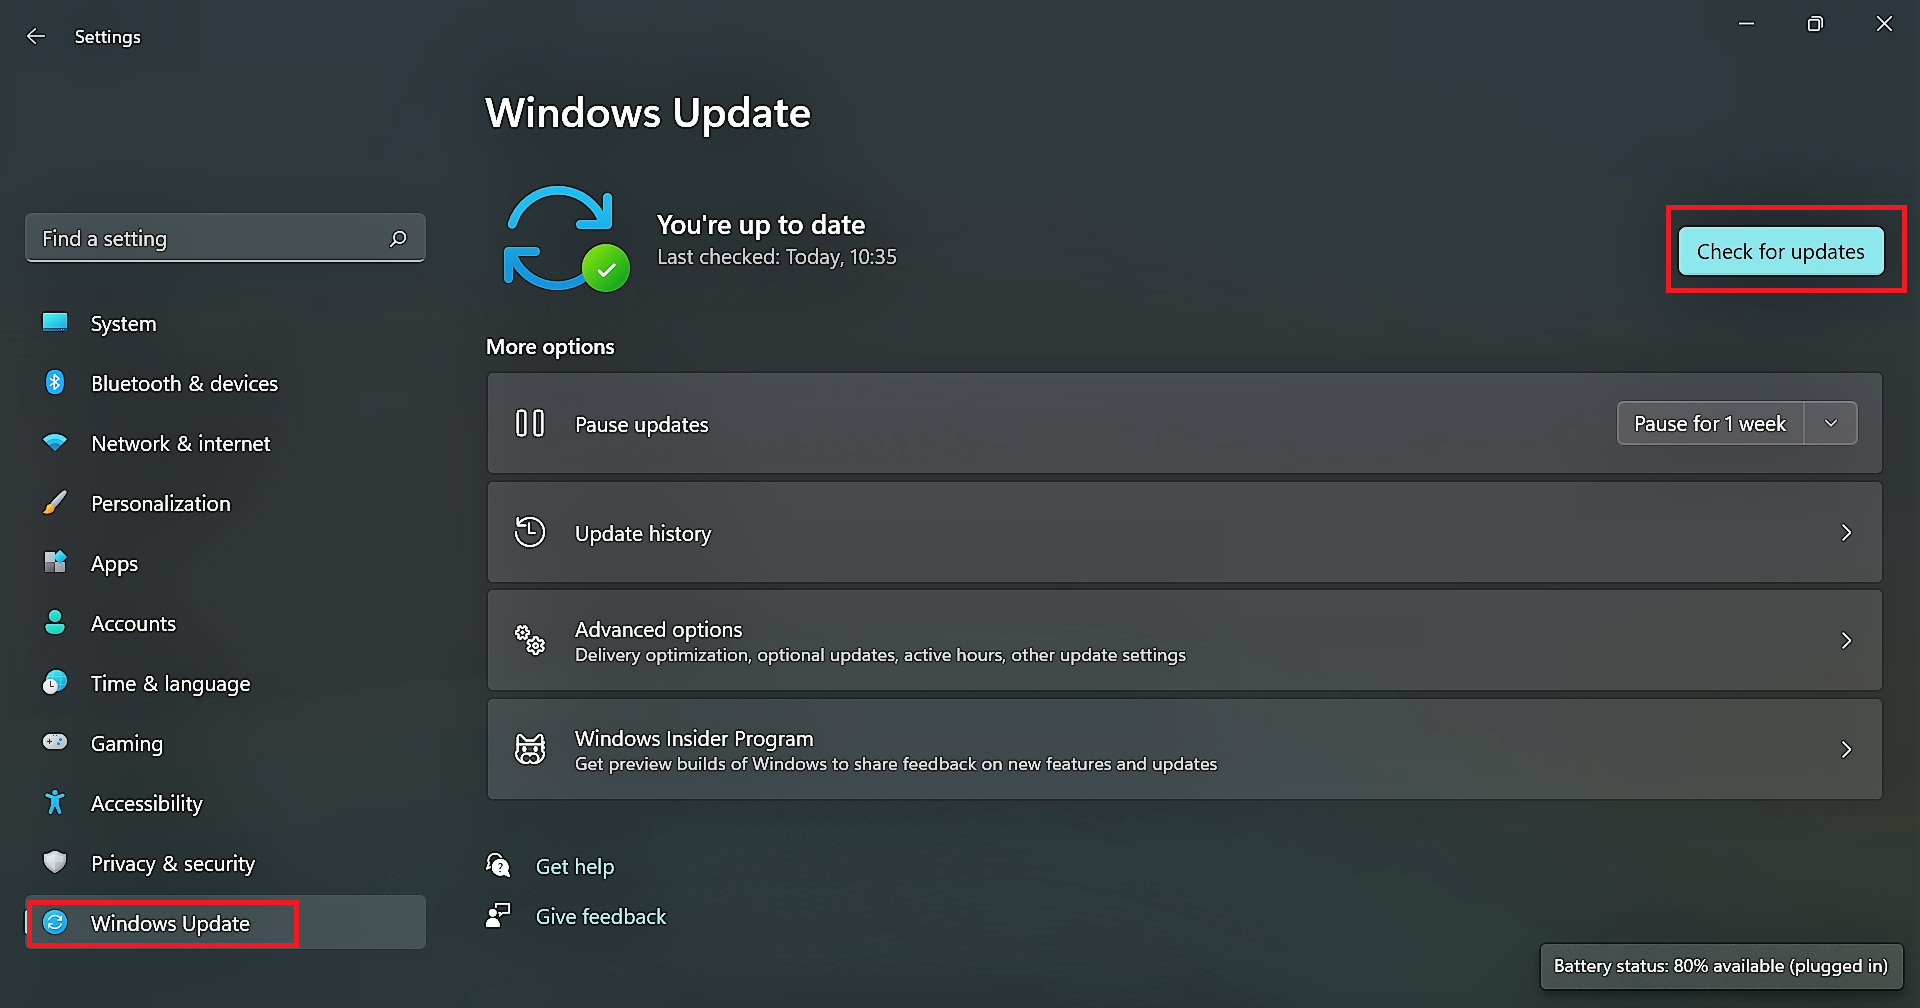Click the Bluetooth icon in sidebar

click(x=55, y=382)
